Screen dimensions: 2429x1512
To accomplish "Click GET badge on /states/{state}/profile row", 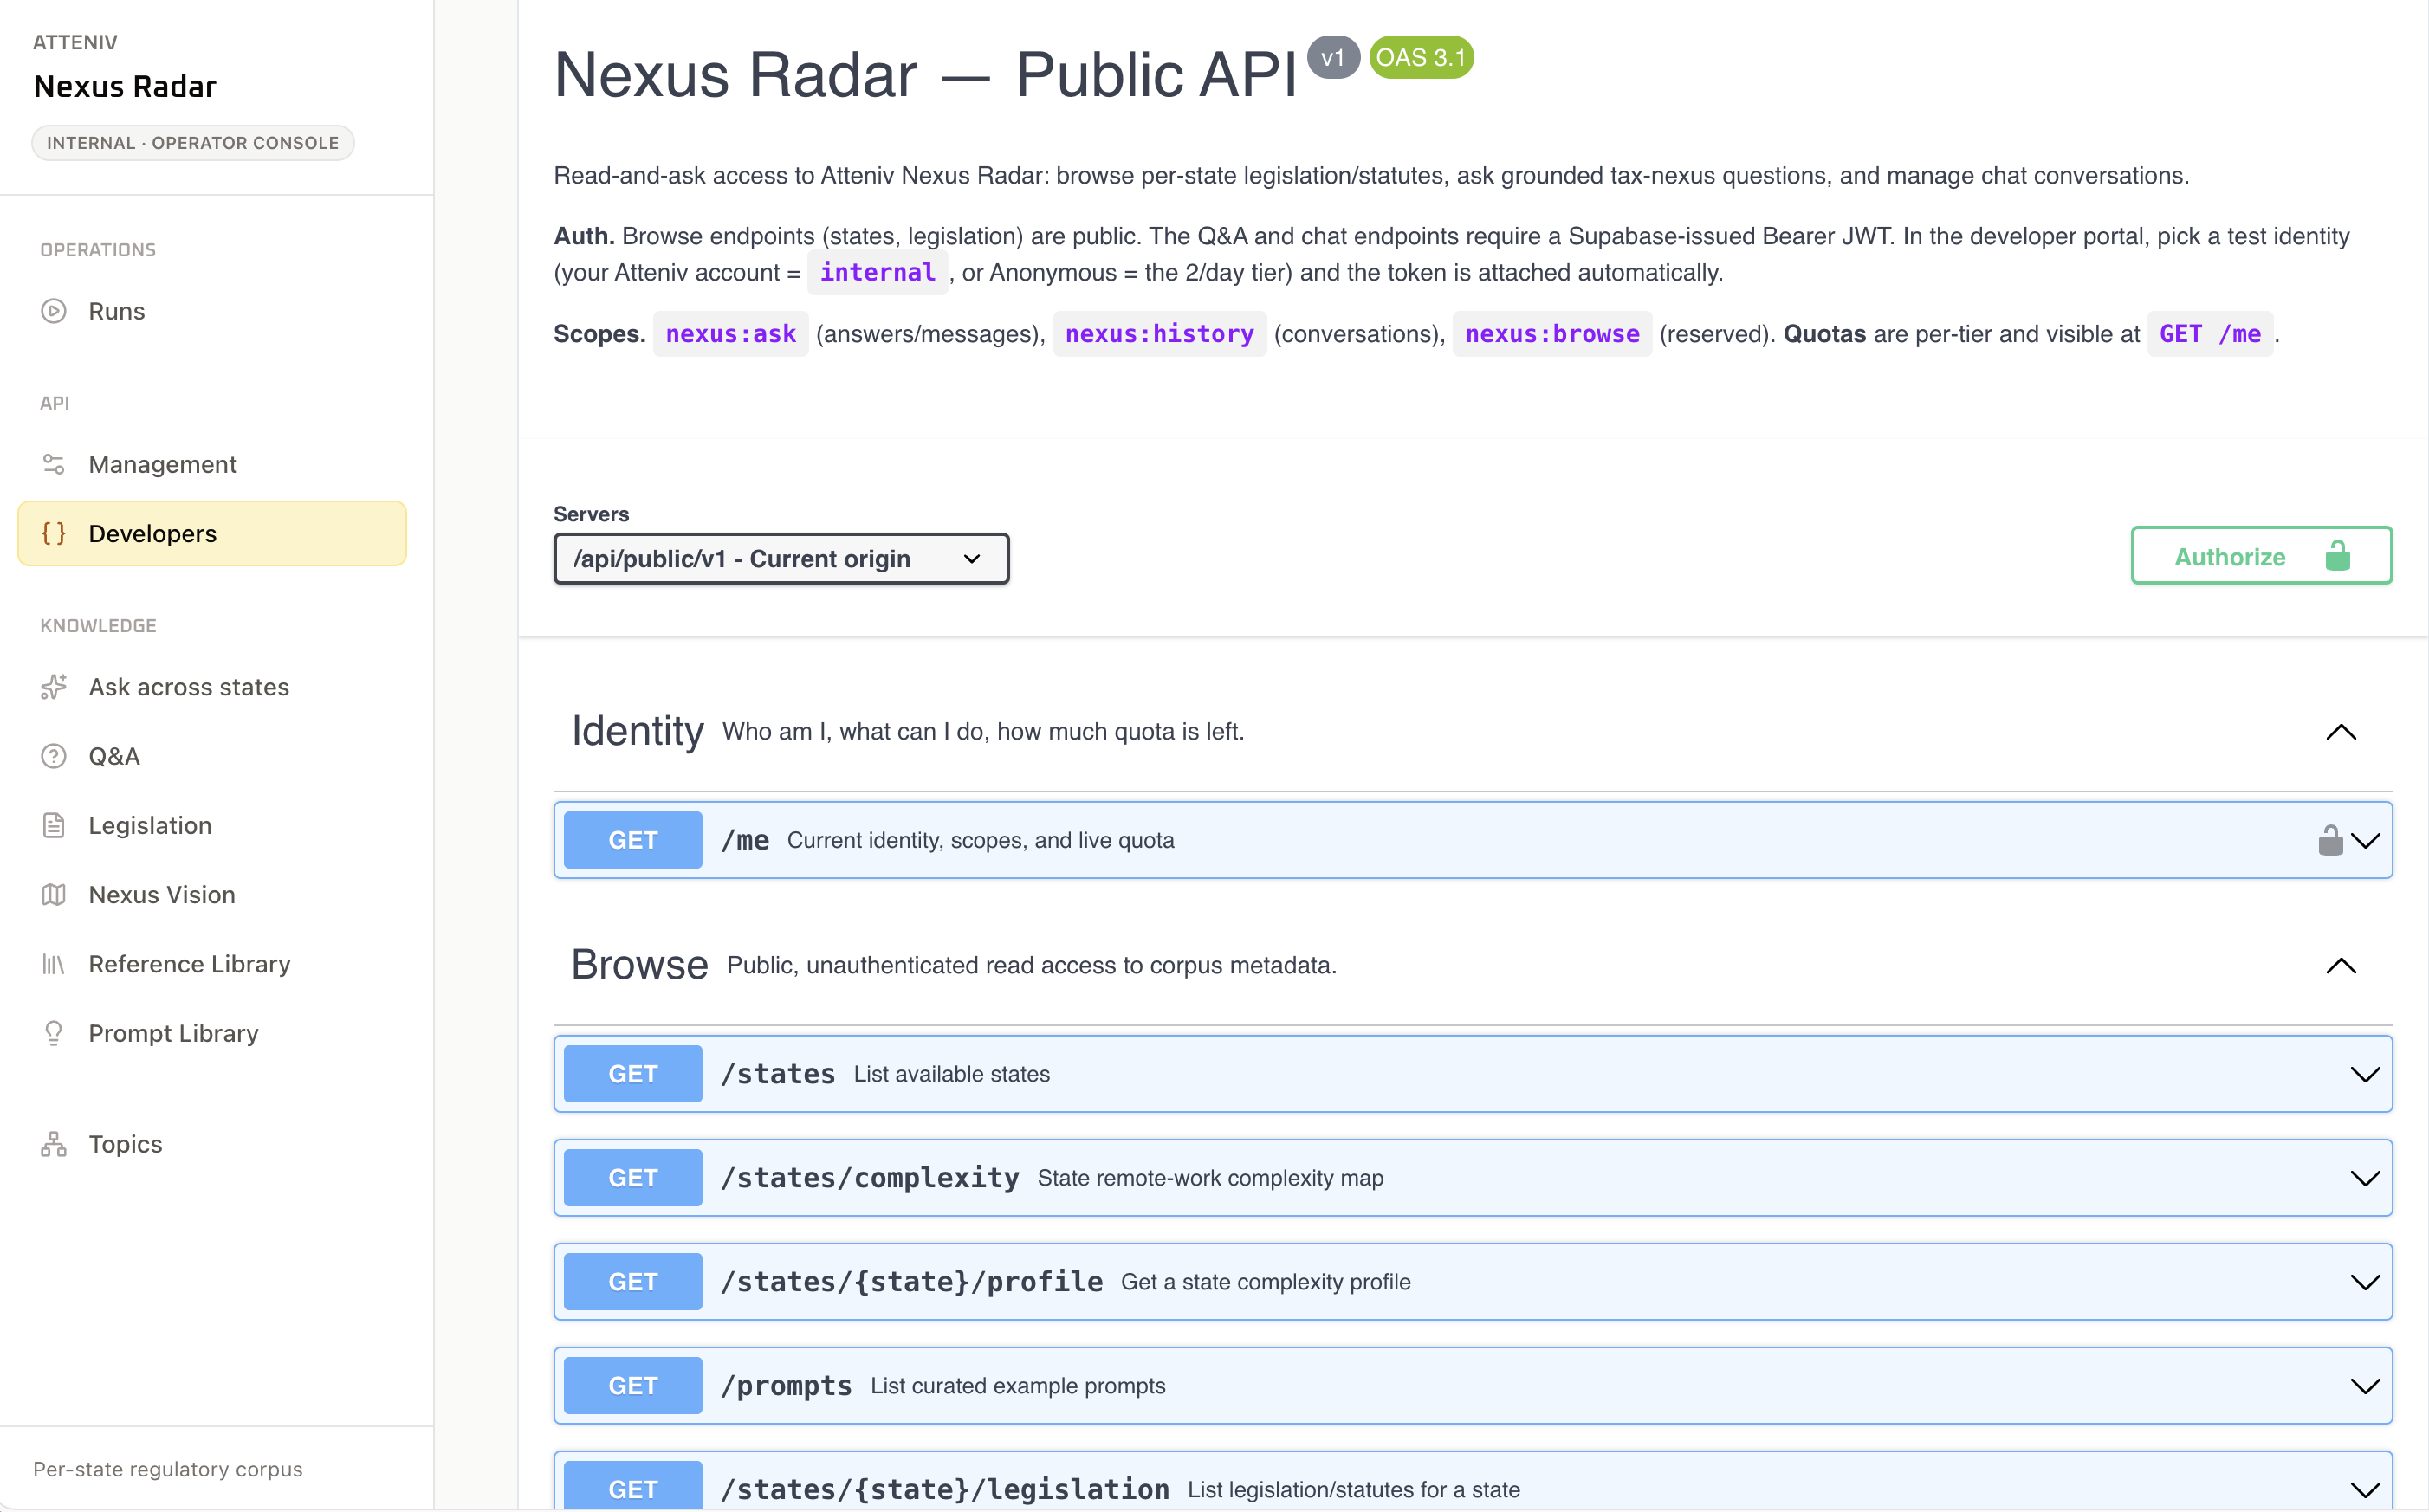I will coord(633,1282).
